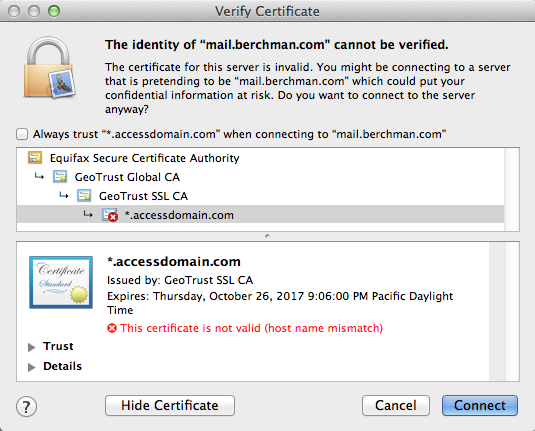Screen dimensions: 535x431
Task: Click the Connect button
Action: click(480, 405)
